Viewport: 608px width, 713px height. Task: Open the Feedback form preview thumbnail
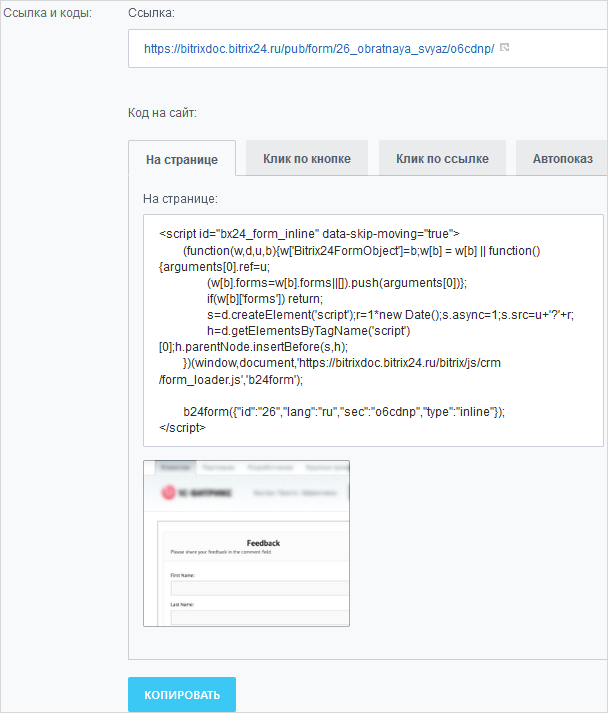(246, 543)
